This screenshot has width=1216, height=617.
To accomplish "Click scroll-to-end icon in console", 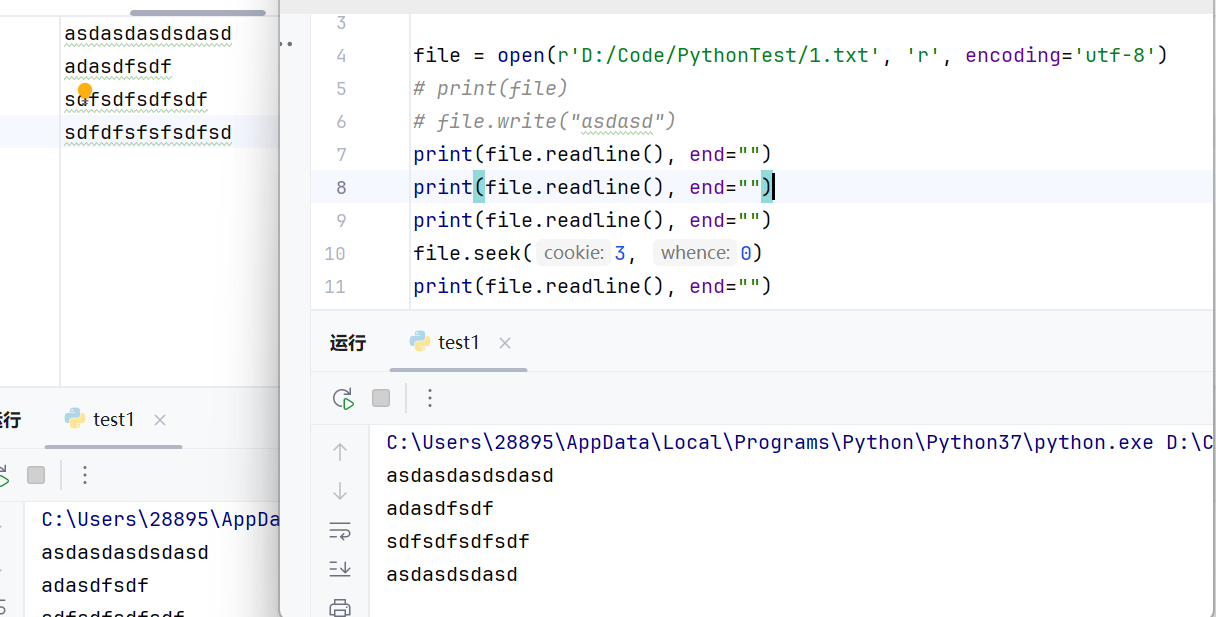I will [340, 569].
